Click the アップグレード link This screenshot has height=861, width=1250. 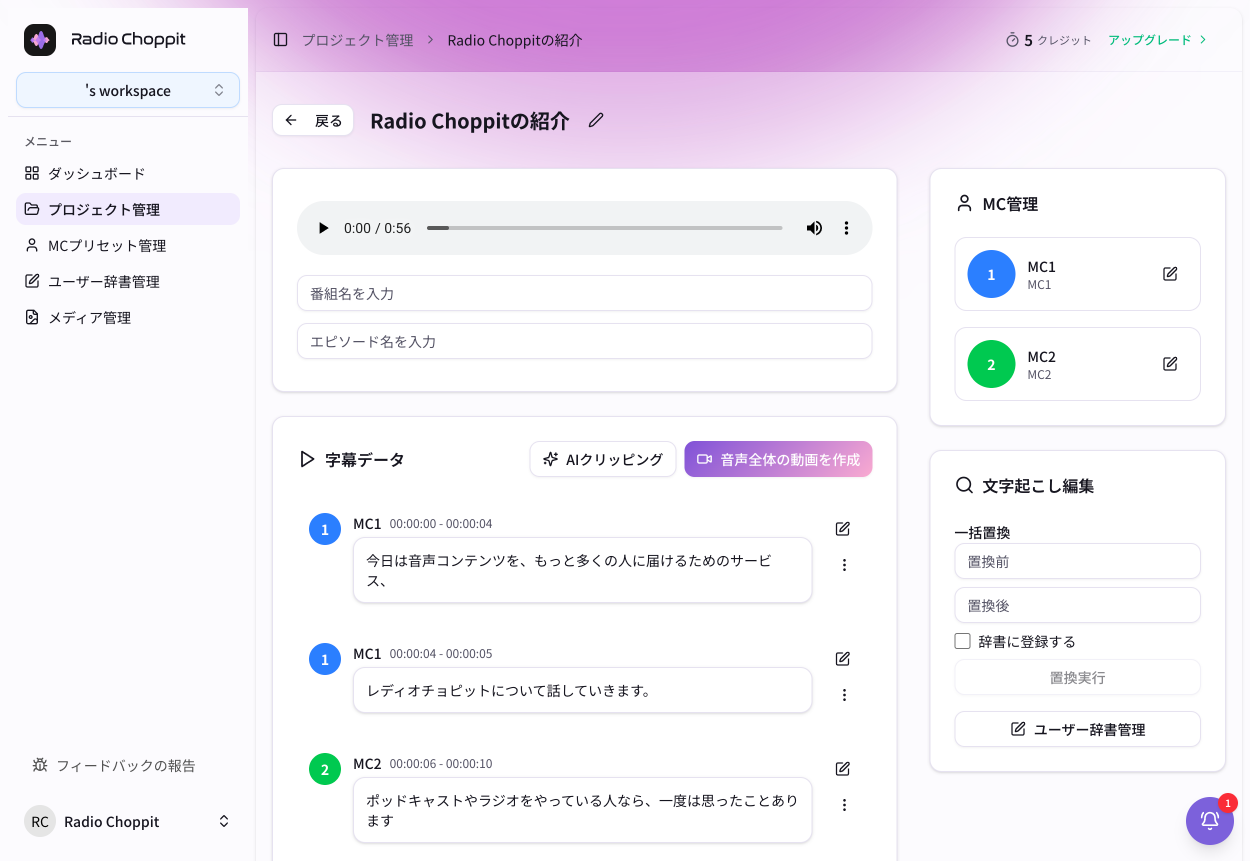(x=1158, y=40)
